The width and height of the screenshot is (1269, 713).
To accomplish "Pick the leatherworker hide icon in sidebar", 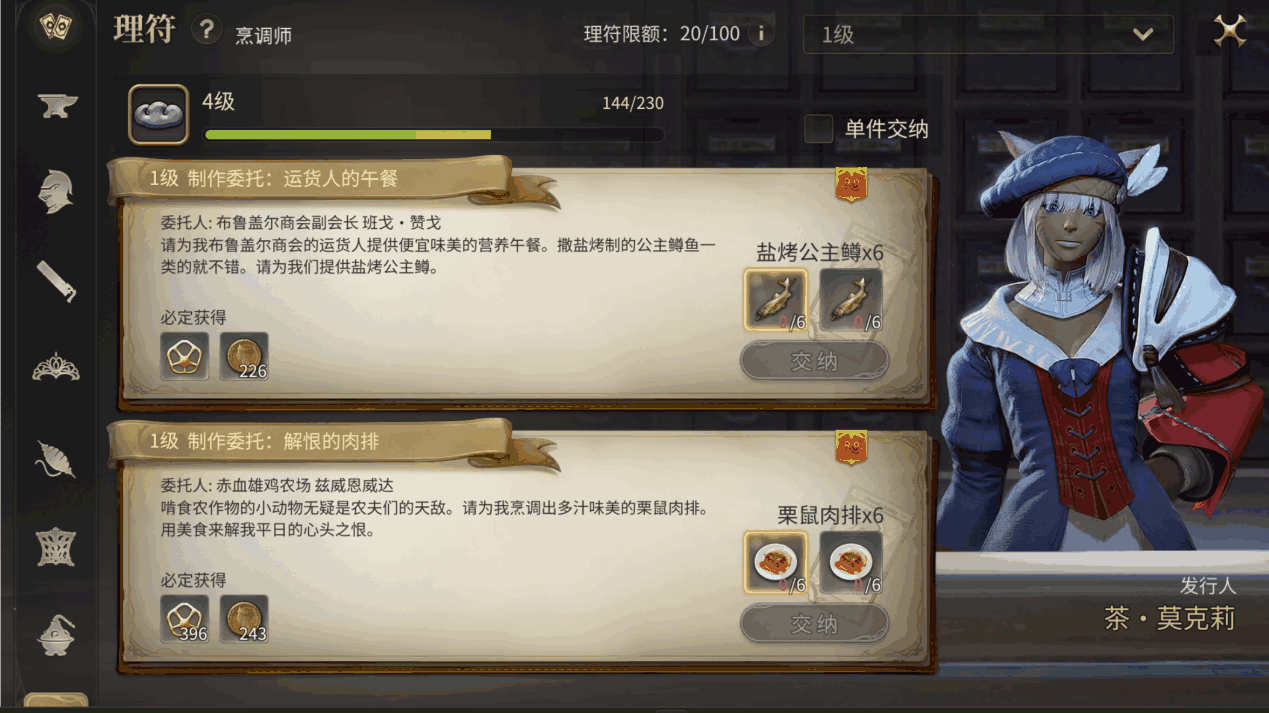I will click(x=56, y=459).
